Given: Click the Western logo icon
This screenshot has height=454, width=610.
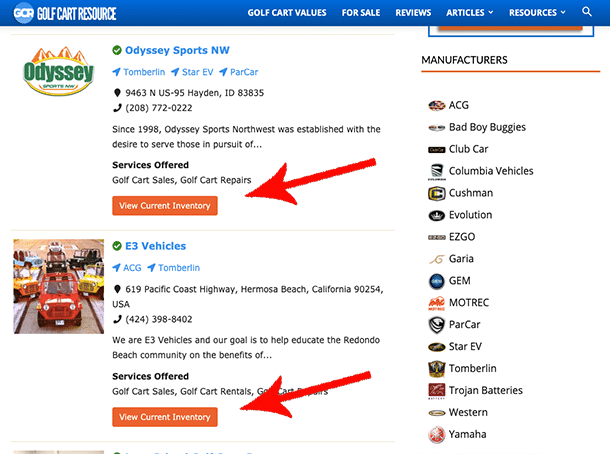Looking at the screenshot, I should [x=436, y=413].
